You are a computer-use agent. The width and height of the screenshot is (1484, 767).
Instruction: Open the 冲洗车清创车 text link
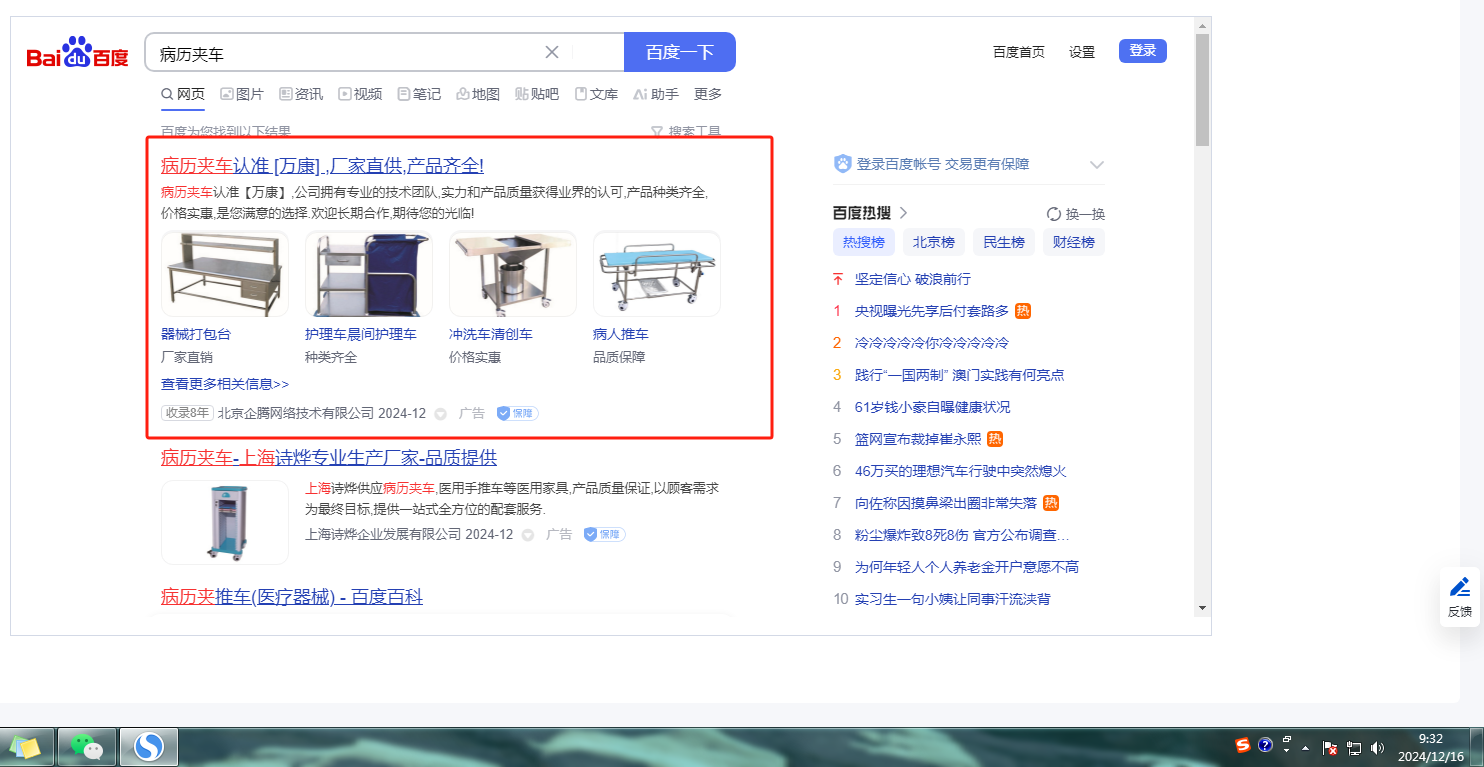(491, 334)
